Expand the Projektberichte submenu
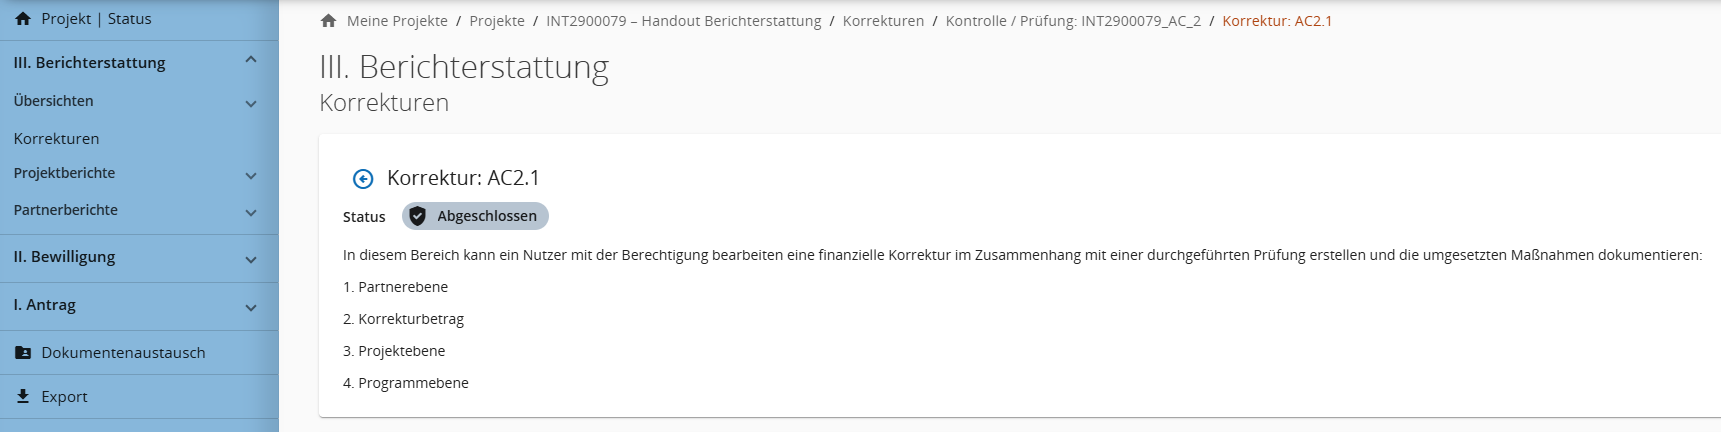Viewport: 1721px width, 432px height. pyautogui.click(x=251, y=175)
